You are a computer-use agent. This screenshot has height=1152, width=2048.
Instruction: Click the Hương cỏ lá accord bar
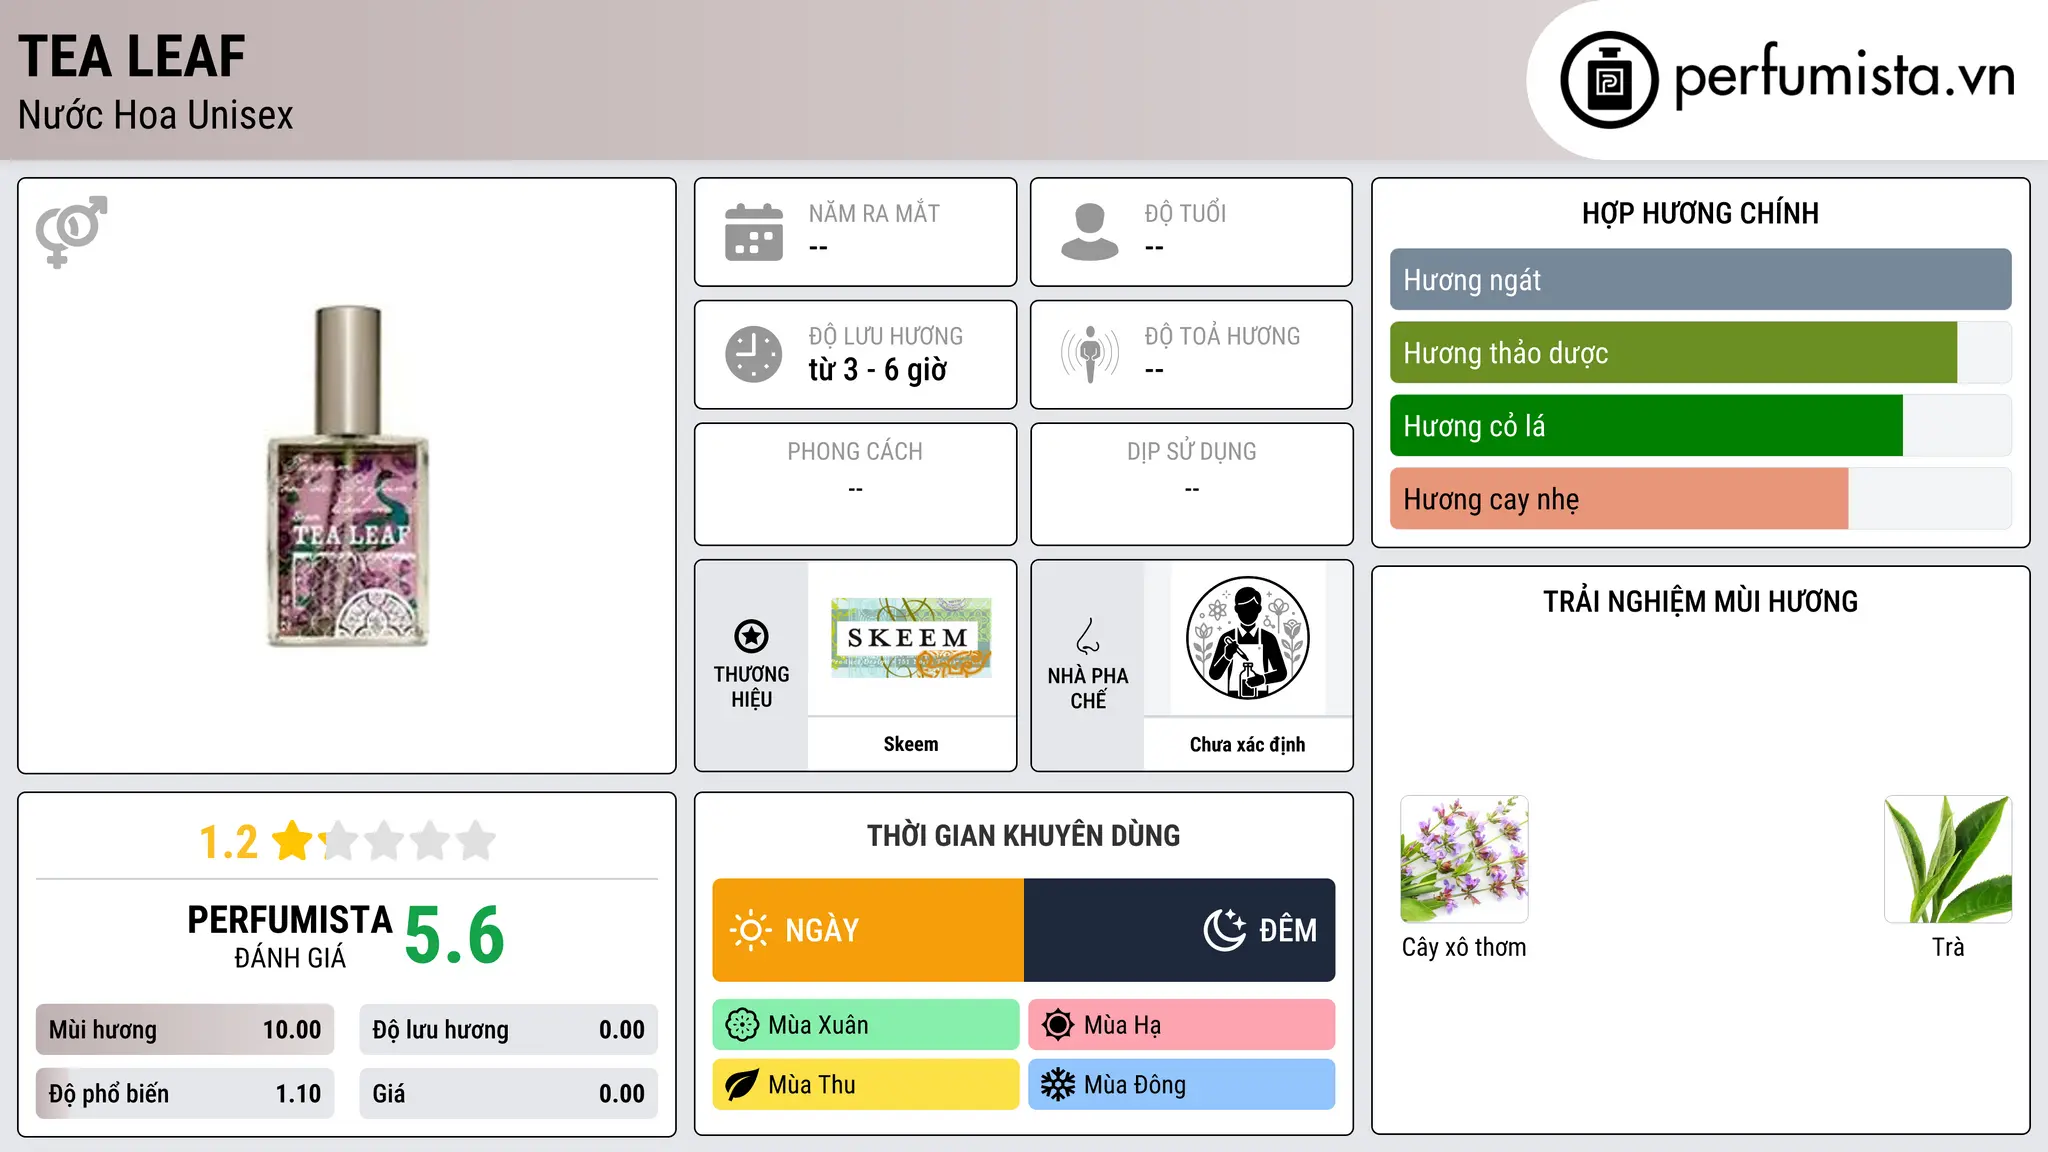(1700, 426)
